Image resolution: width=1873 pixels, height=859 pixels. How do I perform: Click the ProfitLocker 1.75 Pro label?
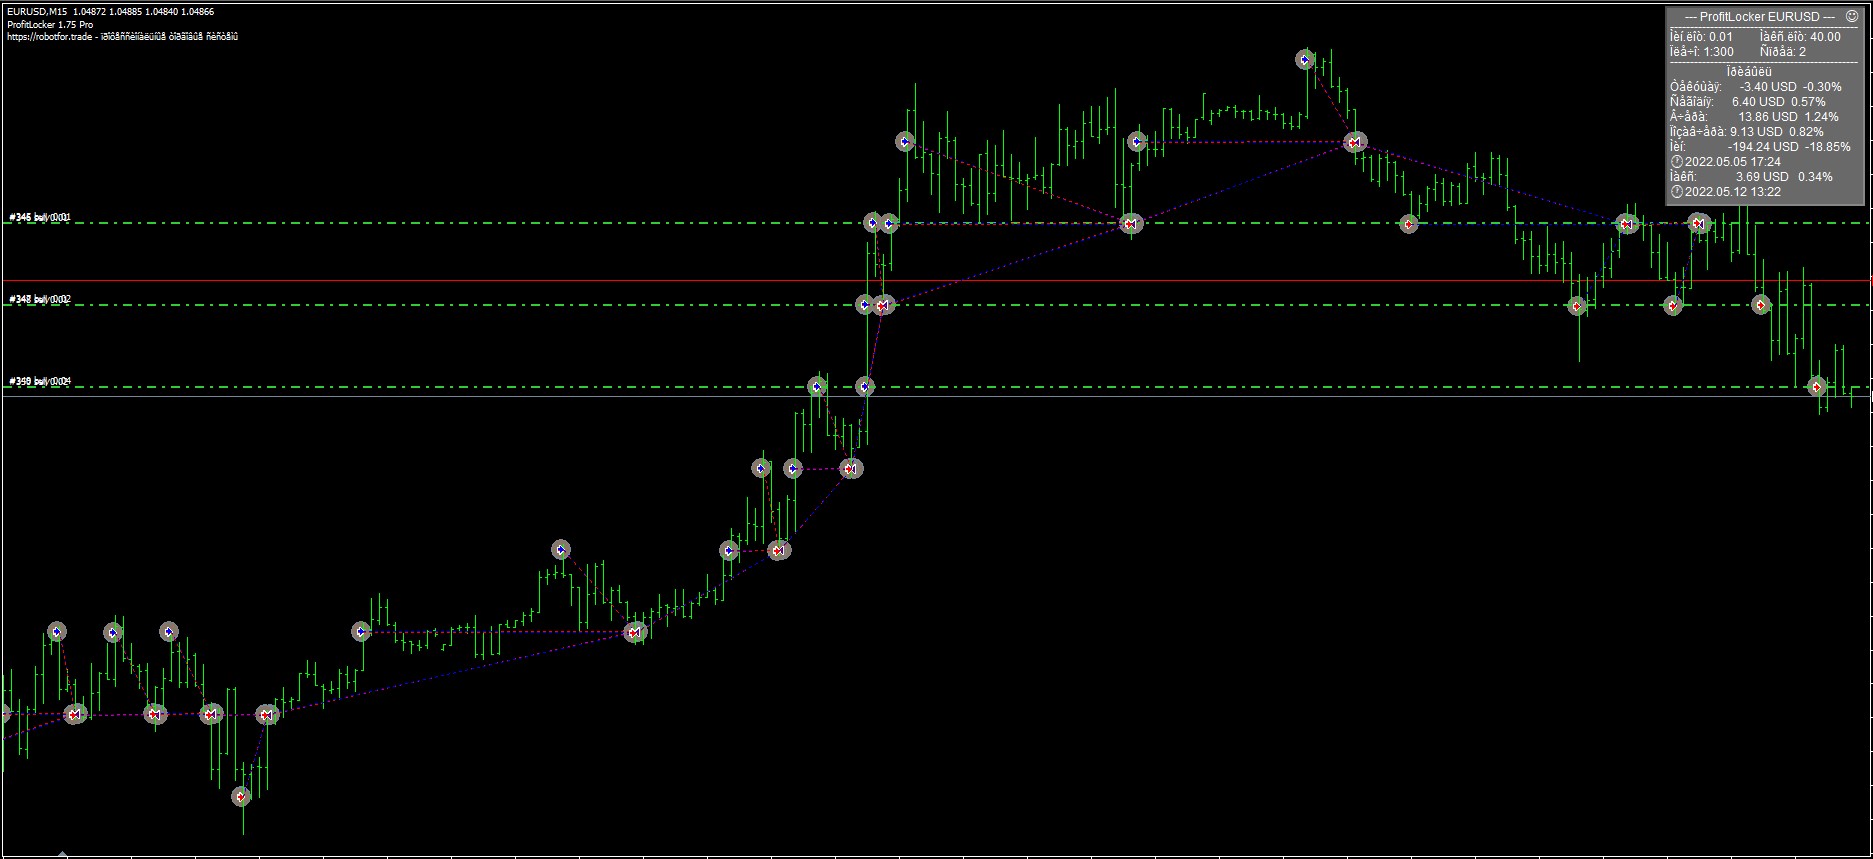coord(50,25)
